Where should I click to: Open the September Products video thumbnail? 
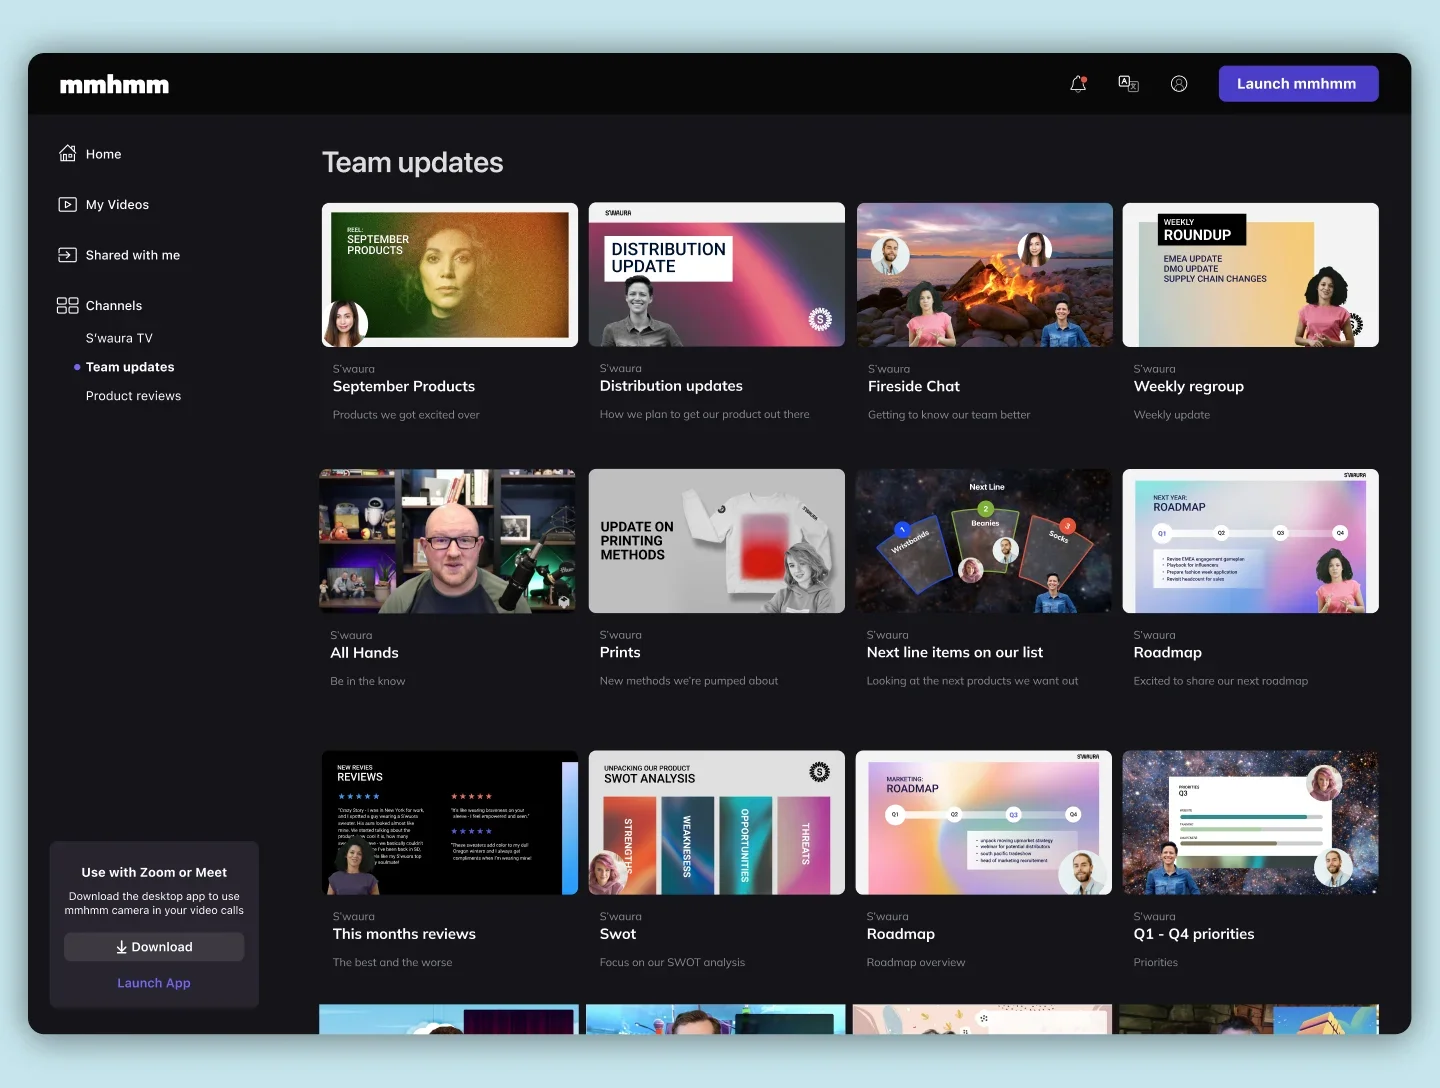(450, 275)
